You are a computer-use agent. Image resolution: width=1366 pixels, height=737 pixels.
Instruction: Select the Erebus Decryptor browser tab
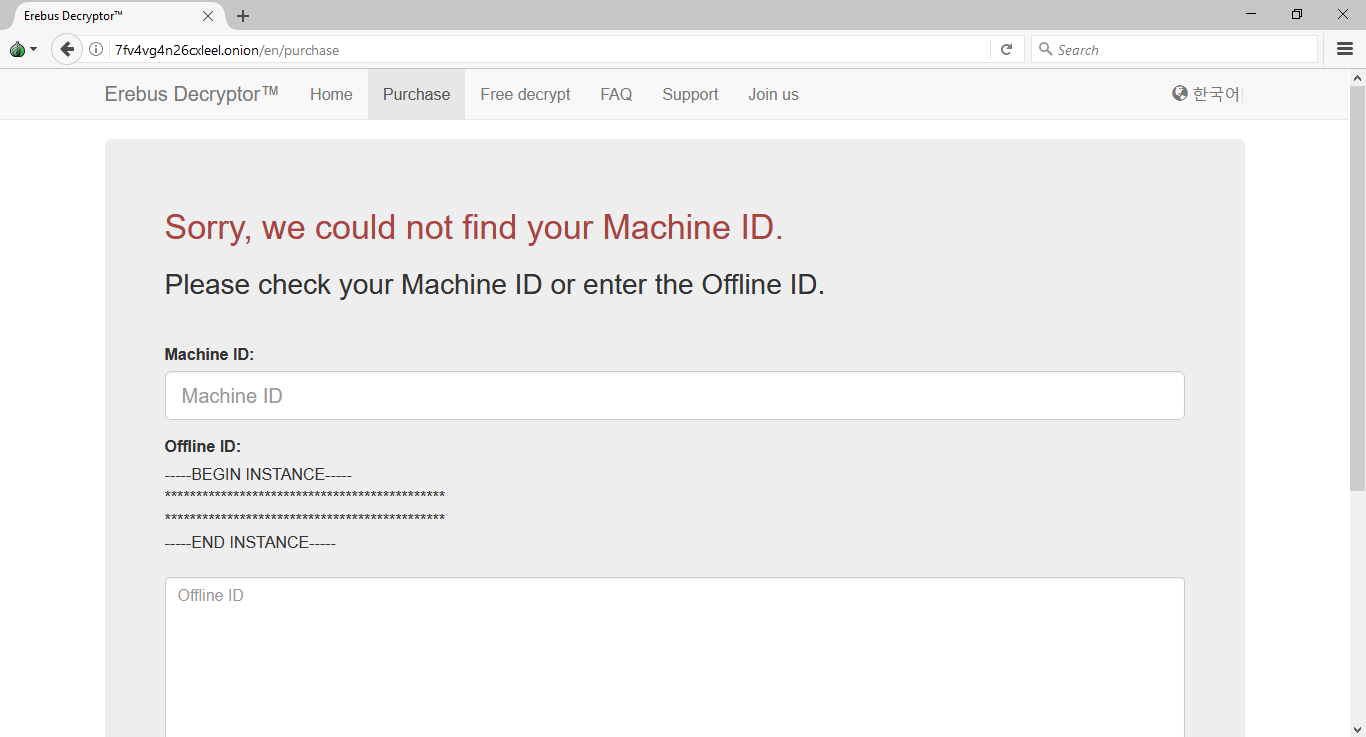[x=115, y=16]
